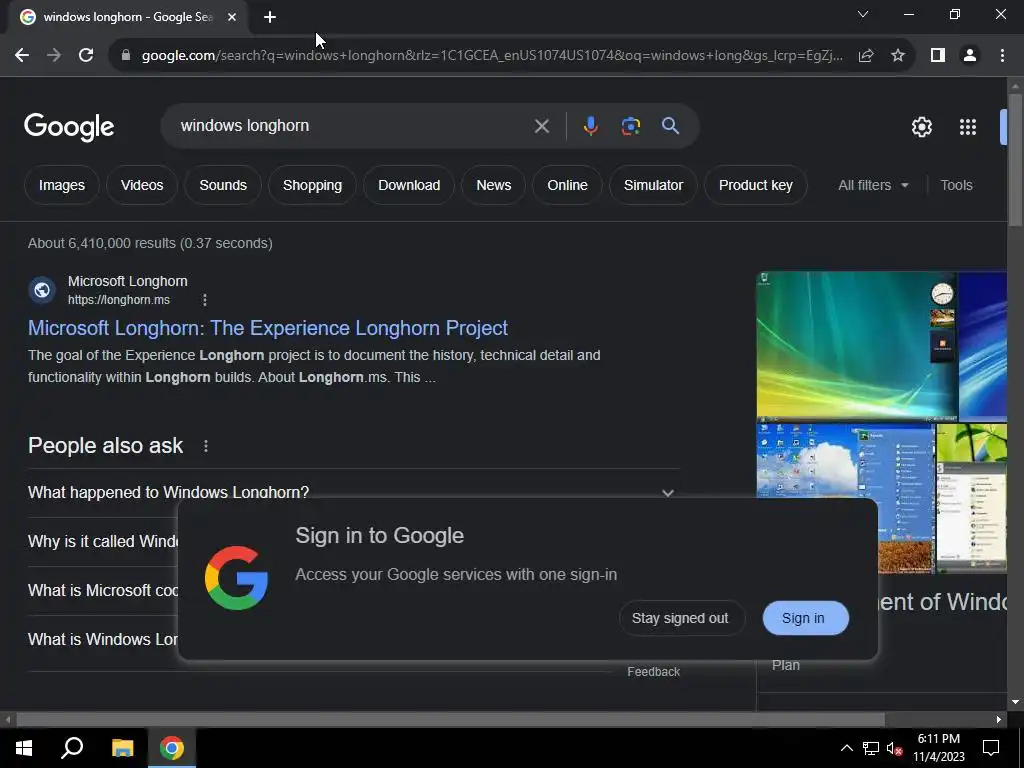Open the Chrome three-dot menu

[x=1002, y=56]
